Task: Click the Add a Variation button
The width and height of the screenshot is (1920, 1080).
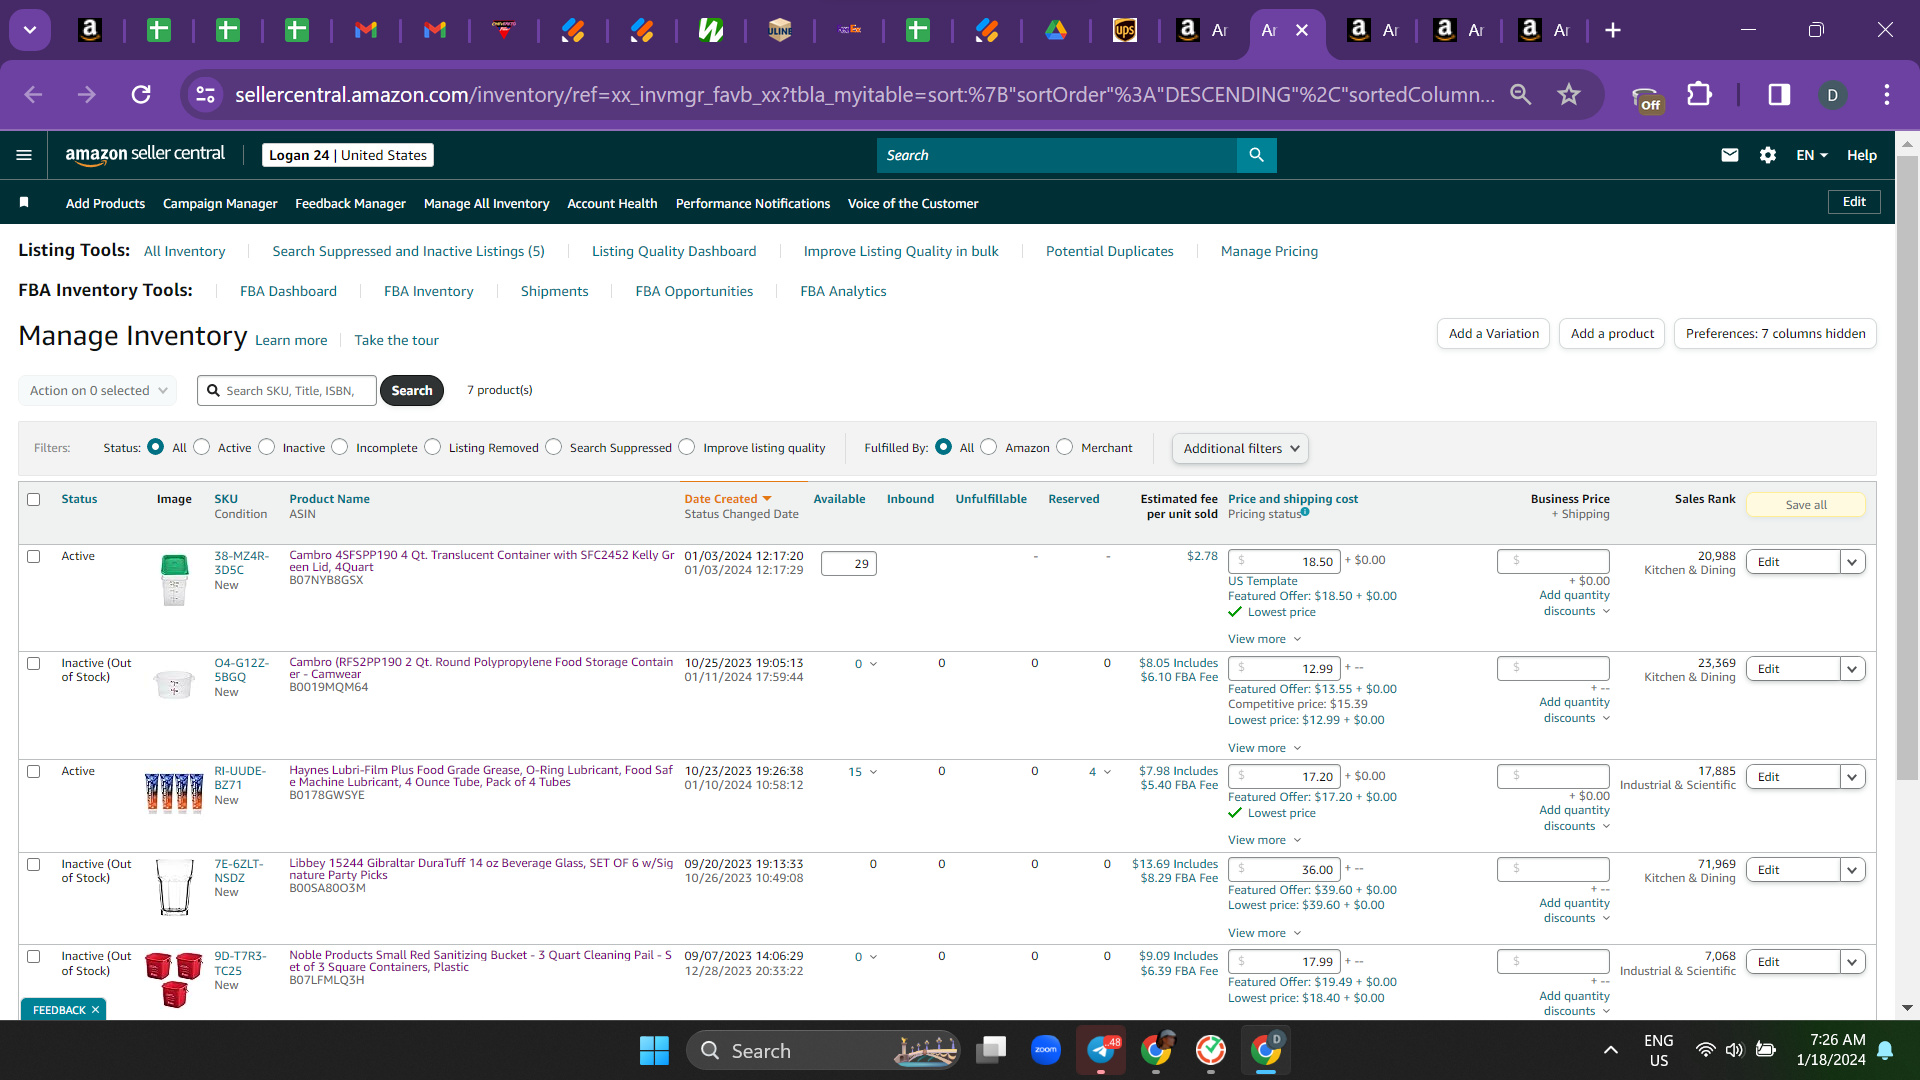Action: point(1494,333)
